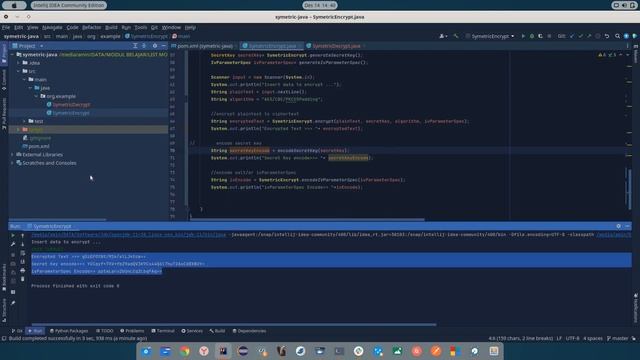640x360 pixels.
Task: Run SymetricEncrypt with the green play icon
Action: (x=523, y=36)
